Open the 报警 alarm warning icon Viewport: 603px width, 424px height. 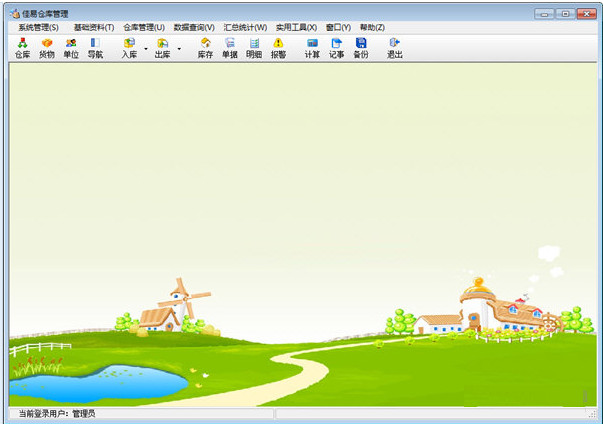point(278,48)
